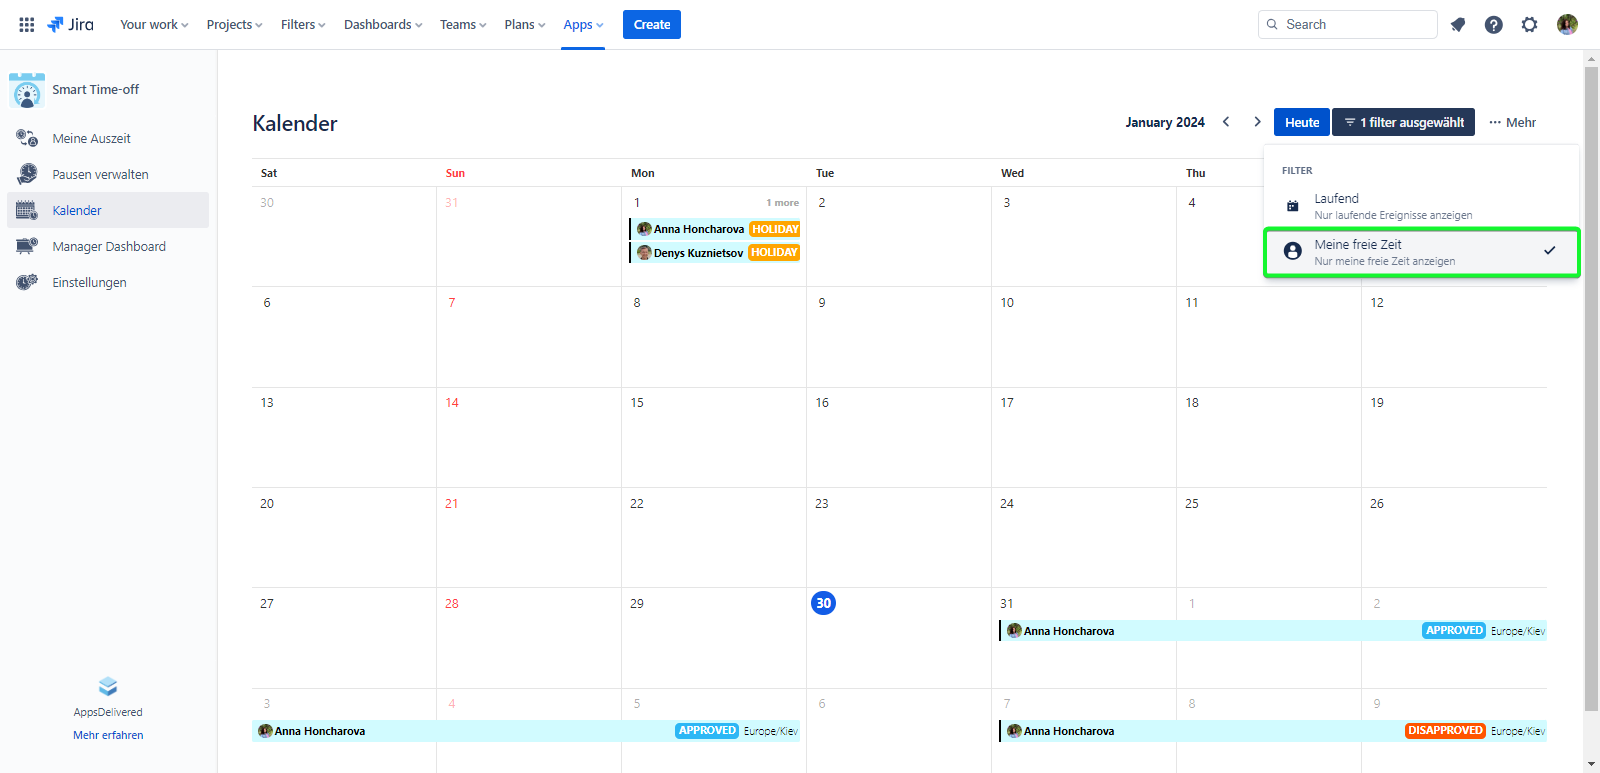Go to previous month arrow
Screen dimensions: 1600x773
(1226, 122)
